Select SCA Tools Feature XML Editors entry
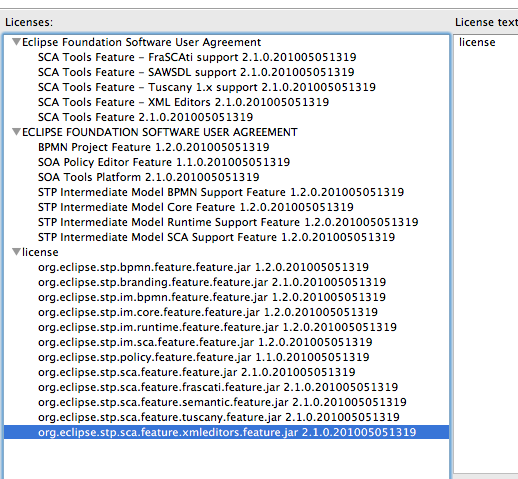518x479 pixels. (x=183, y=102)
